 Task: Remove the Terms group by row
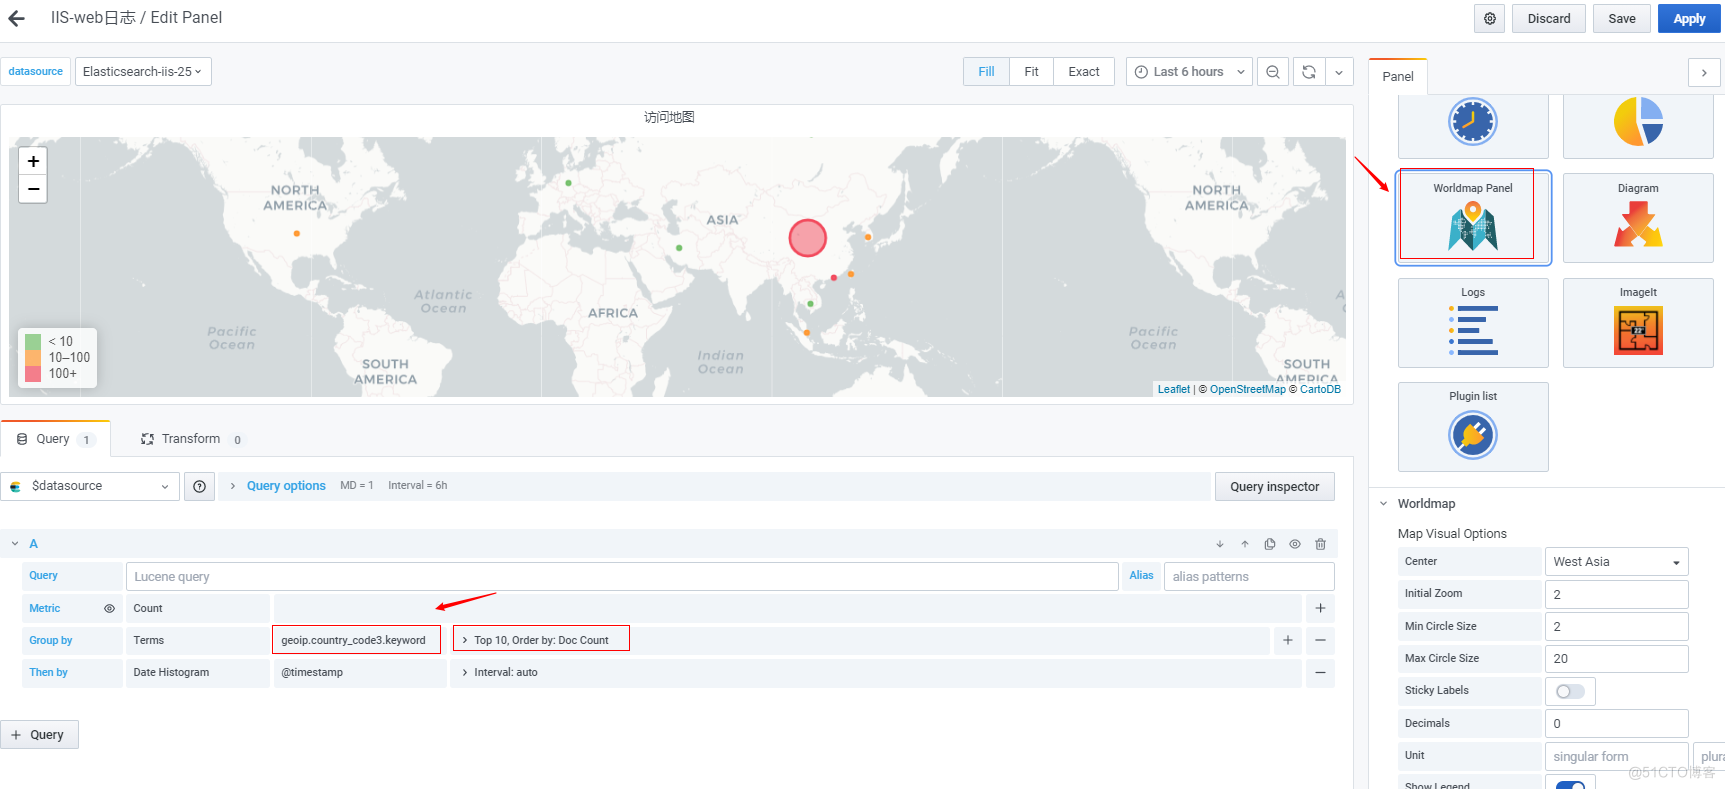(1320, 640)
